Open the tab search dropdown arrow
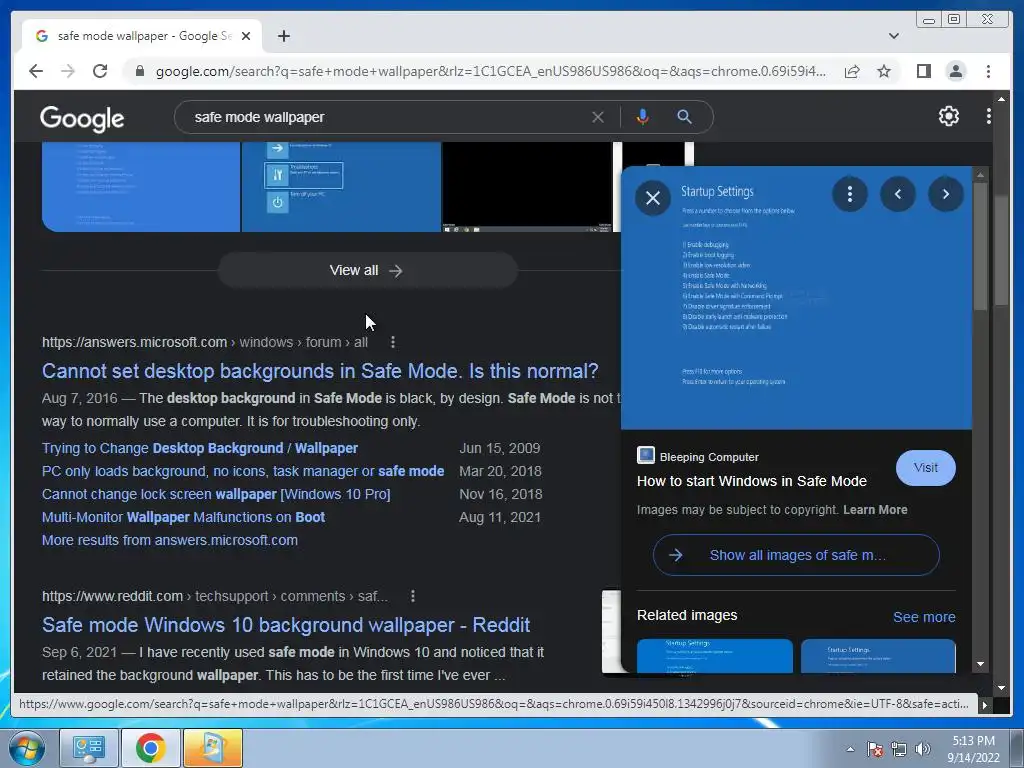Image resolution: width=1024 pixels, height=768 pixels. click(894, 36)
